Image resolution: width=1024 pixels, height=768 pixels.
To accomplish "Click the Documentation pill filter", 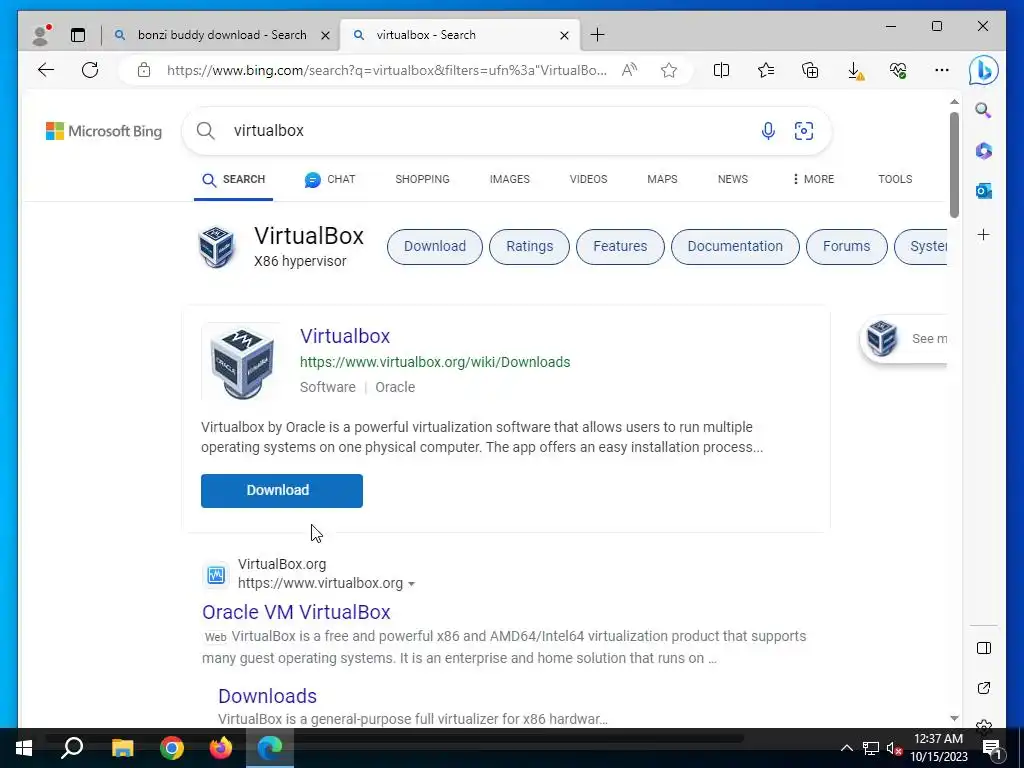I will pos(735,247).
